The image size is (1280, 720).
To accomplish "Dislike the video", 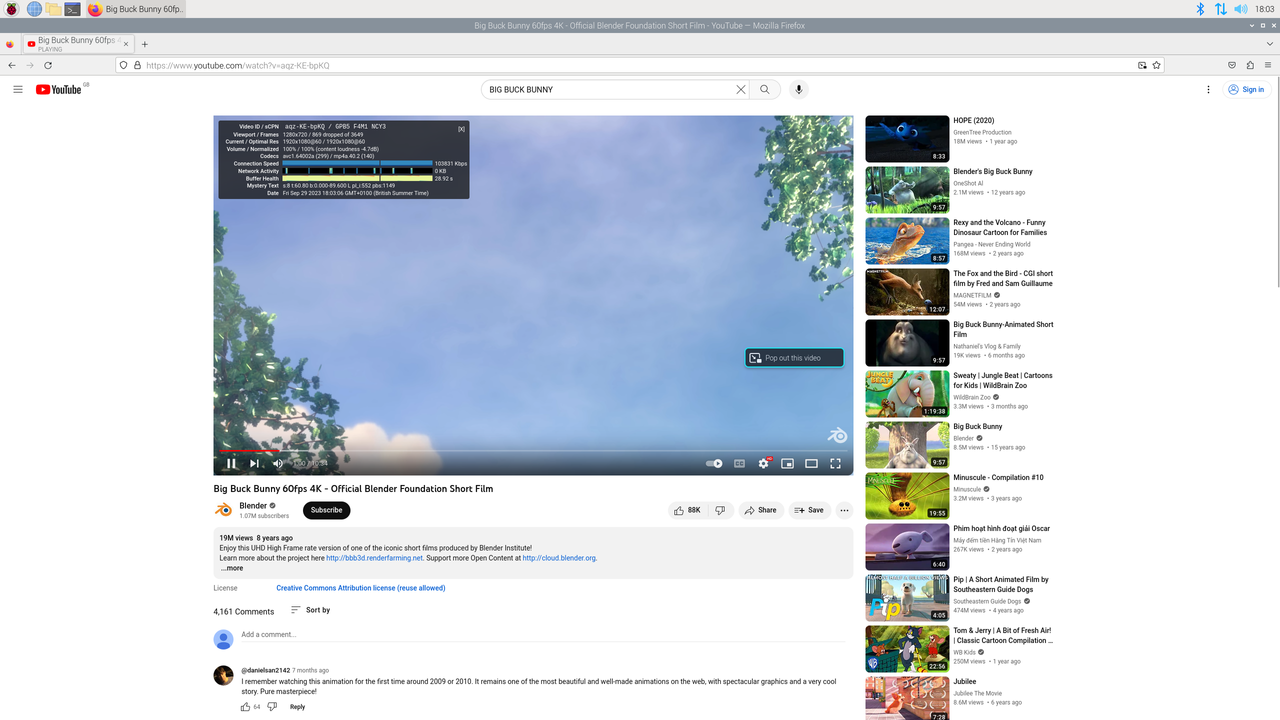I will click(x=720, y=510).
